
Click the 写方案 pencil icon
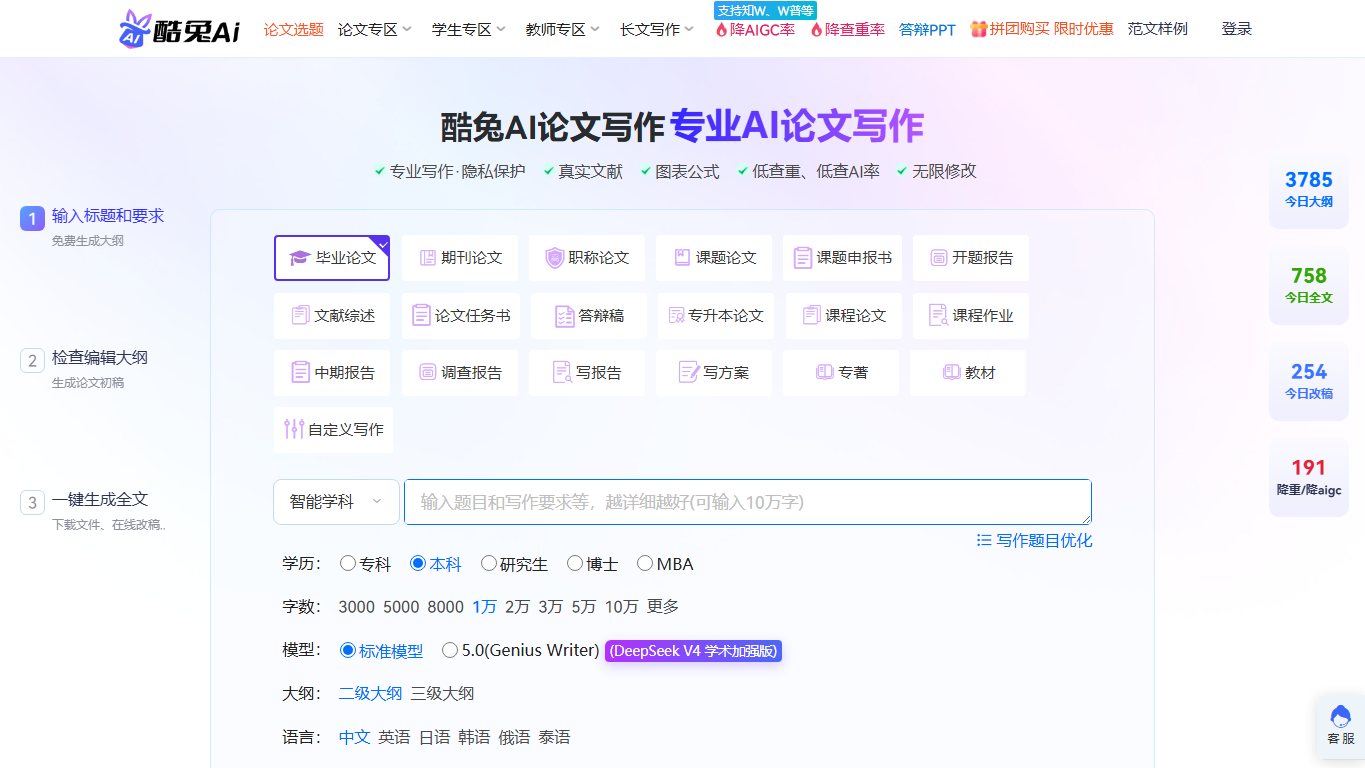[x=689, y=372]
